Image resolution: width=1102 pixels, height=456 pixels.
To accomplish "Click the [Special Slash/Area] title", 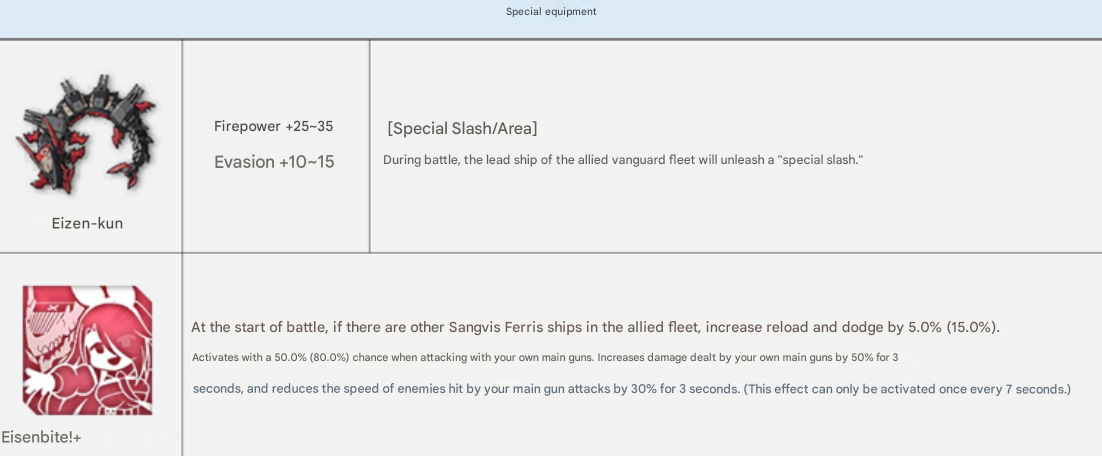I will 462,129.
